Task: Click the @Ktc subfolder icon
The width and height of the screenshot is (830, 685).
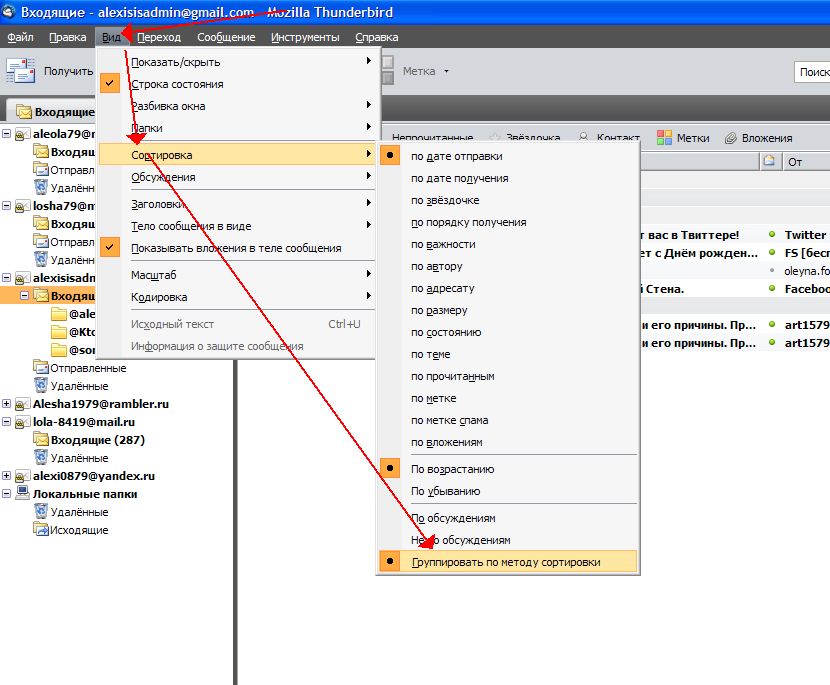Action: [59, 332]
